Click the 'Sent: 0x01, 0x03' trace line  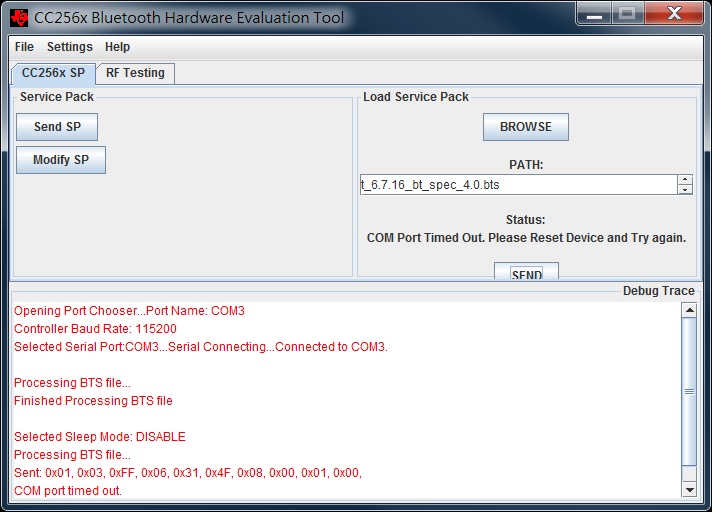tap(188, 473)
